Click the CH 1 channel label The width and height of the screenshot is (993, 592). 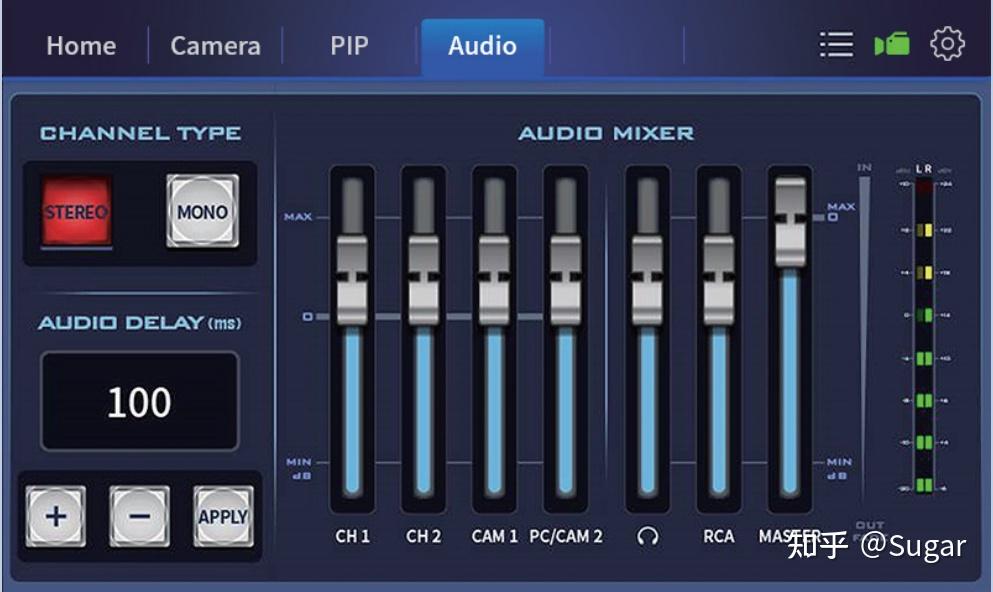(352, 536)
